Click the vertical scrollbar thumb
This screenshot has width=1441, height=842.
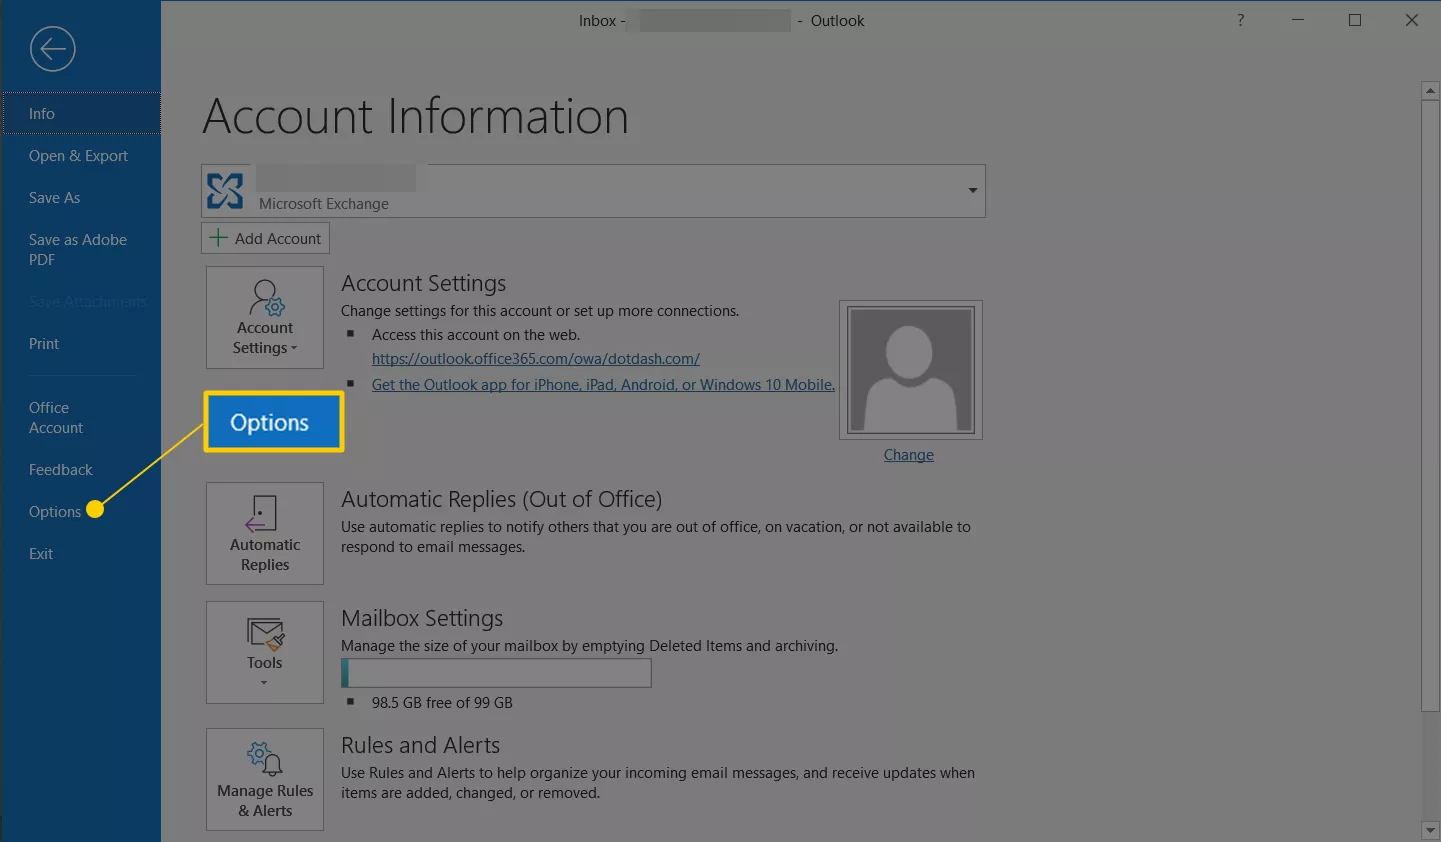point(1430,405)
